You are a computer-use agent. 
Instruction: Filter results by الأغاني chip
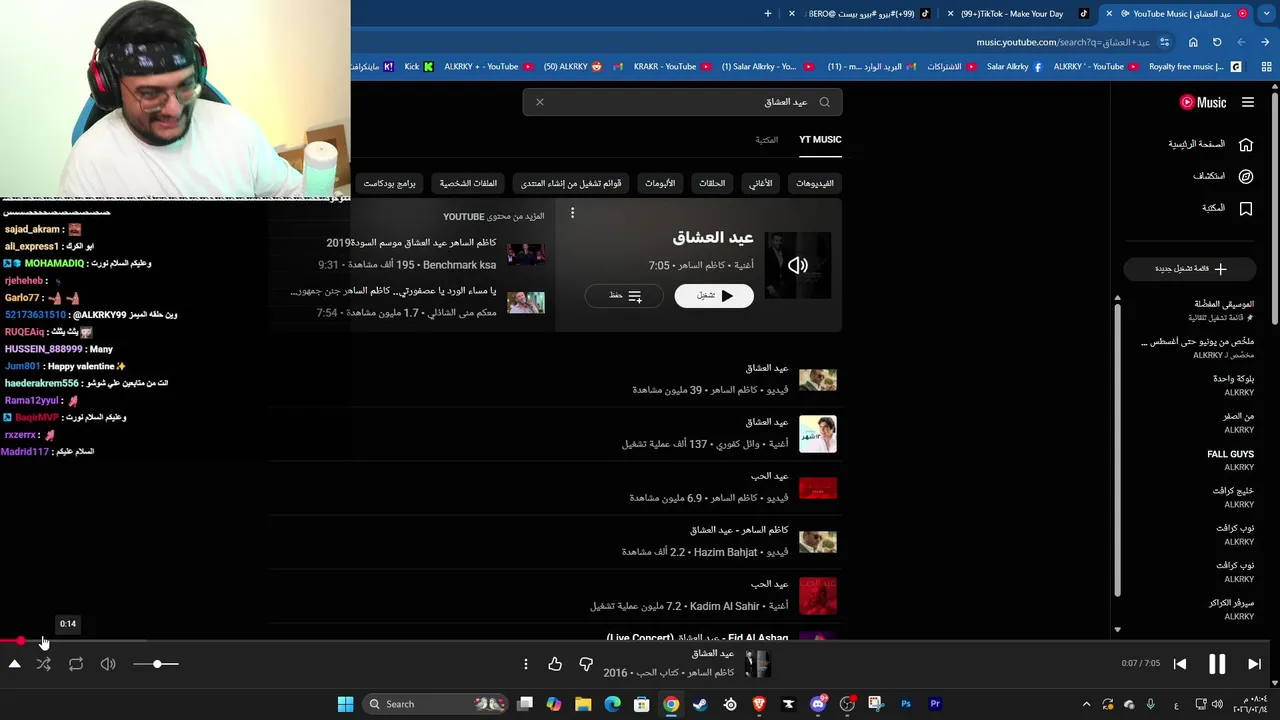pos(761,183)
